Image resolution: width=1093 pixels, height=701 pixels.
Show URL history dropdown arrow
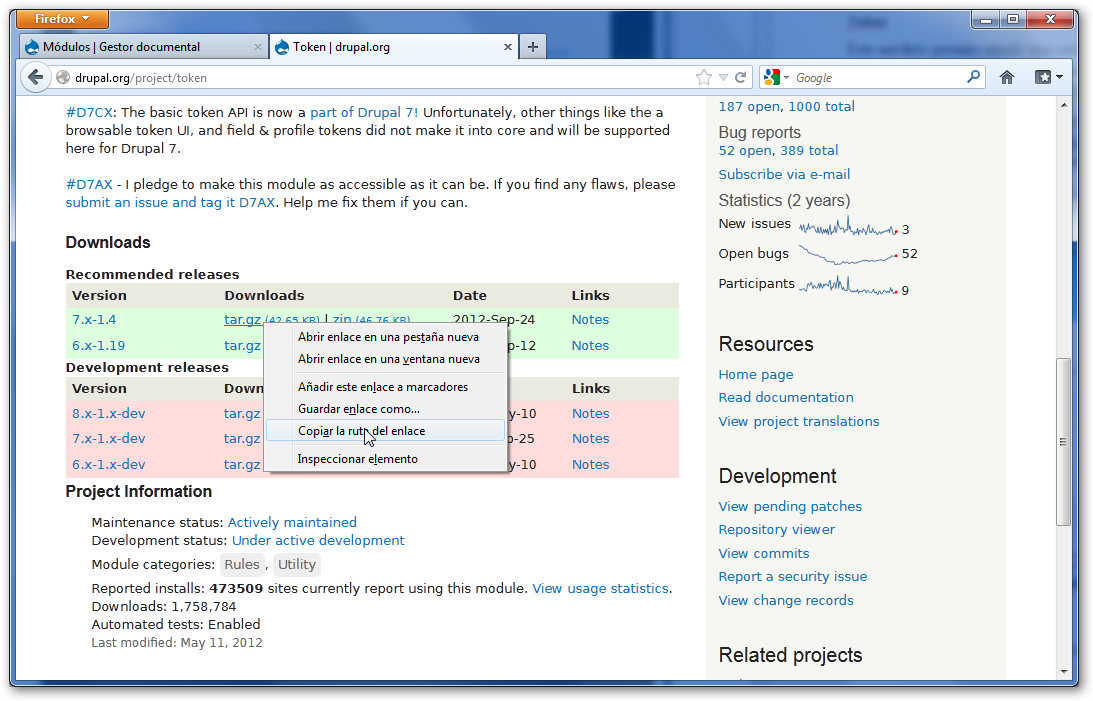pos(723,77)
